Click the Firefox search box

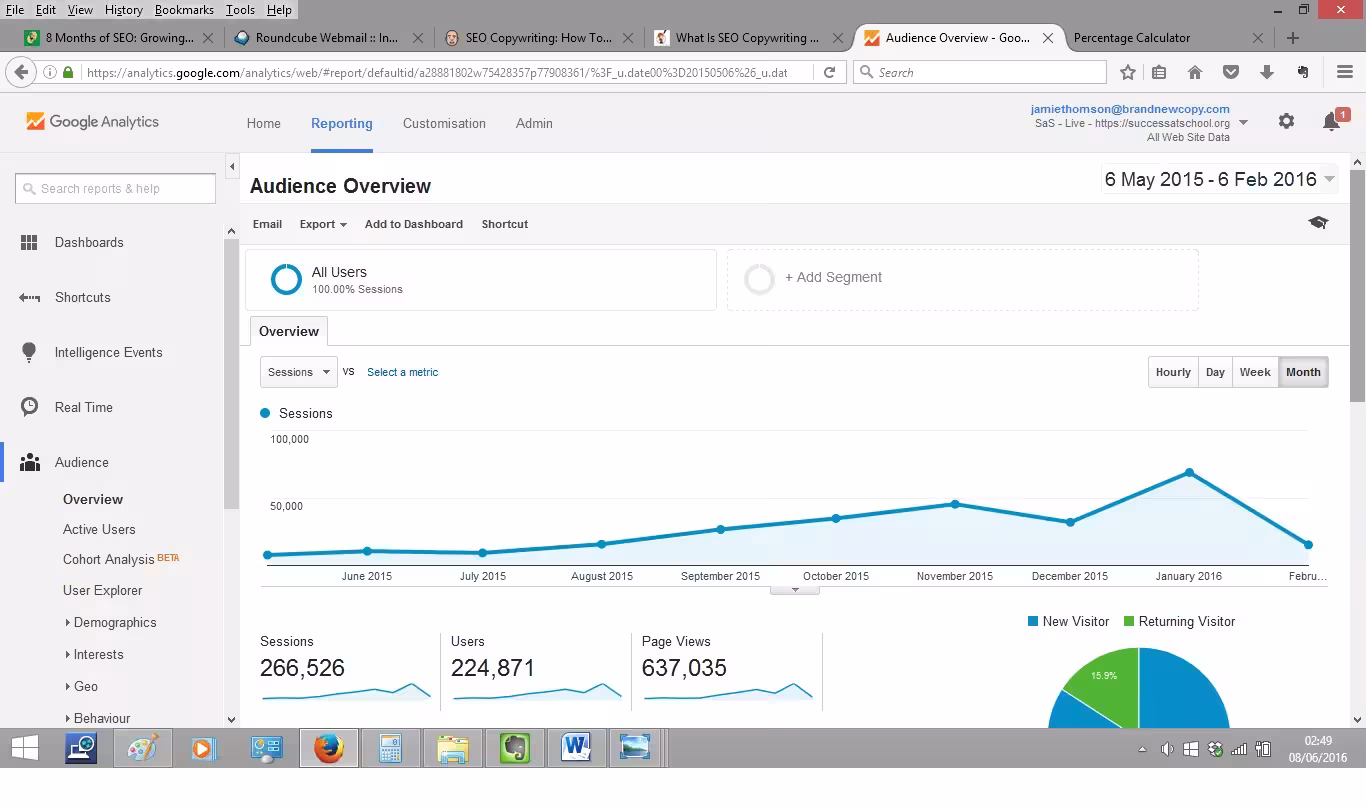click(980, 72)
